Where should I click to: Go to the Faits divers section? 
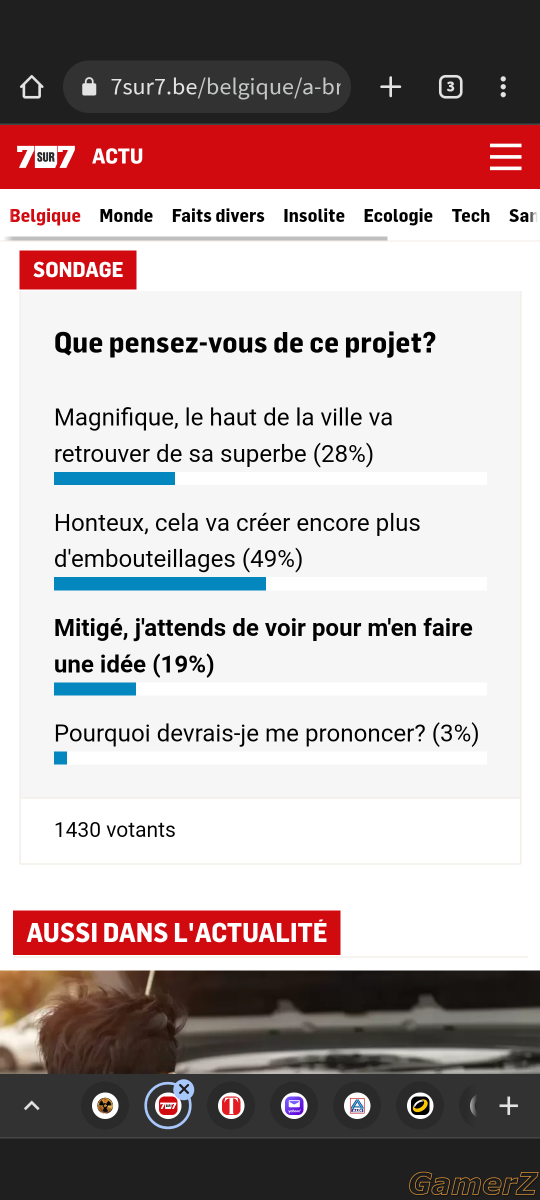coord(218,216)
